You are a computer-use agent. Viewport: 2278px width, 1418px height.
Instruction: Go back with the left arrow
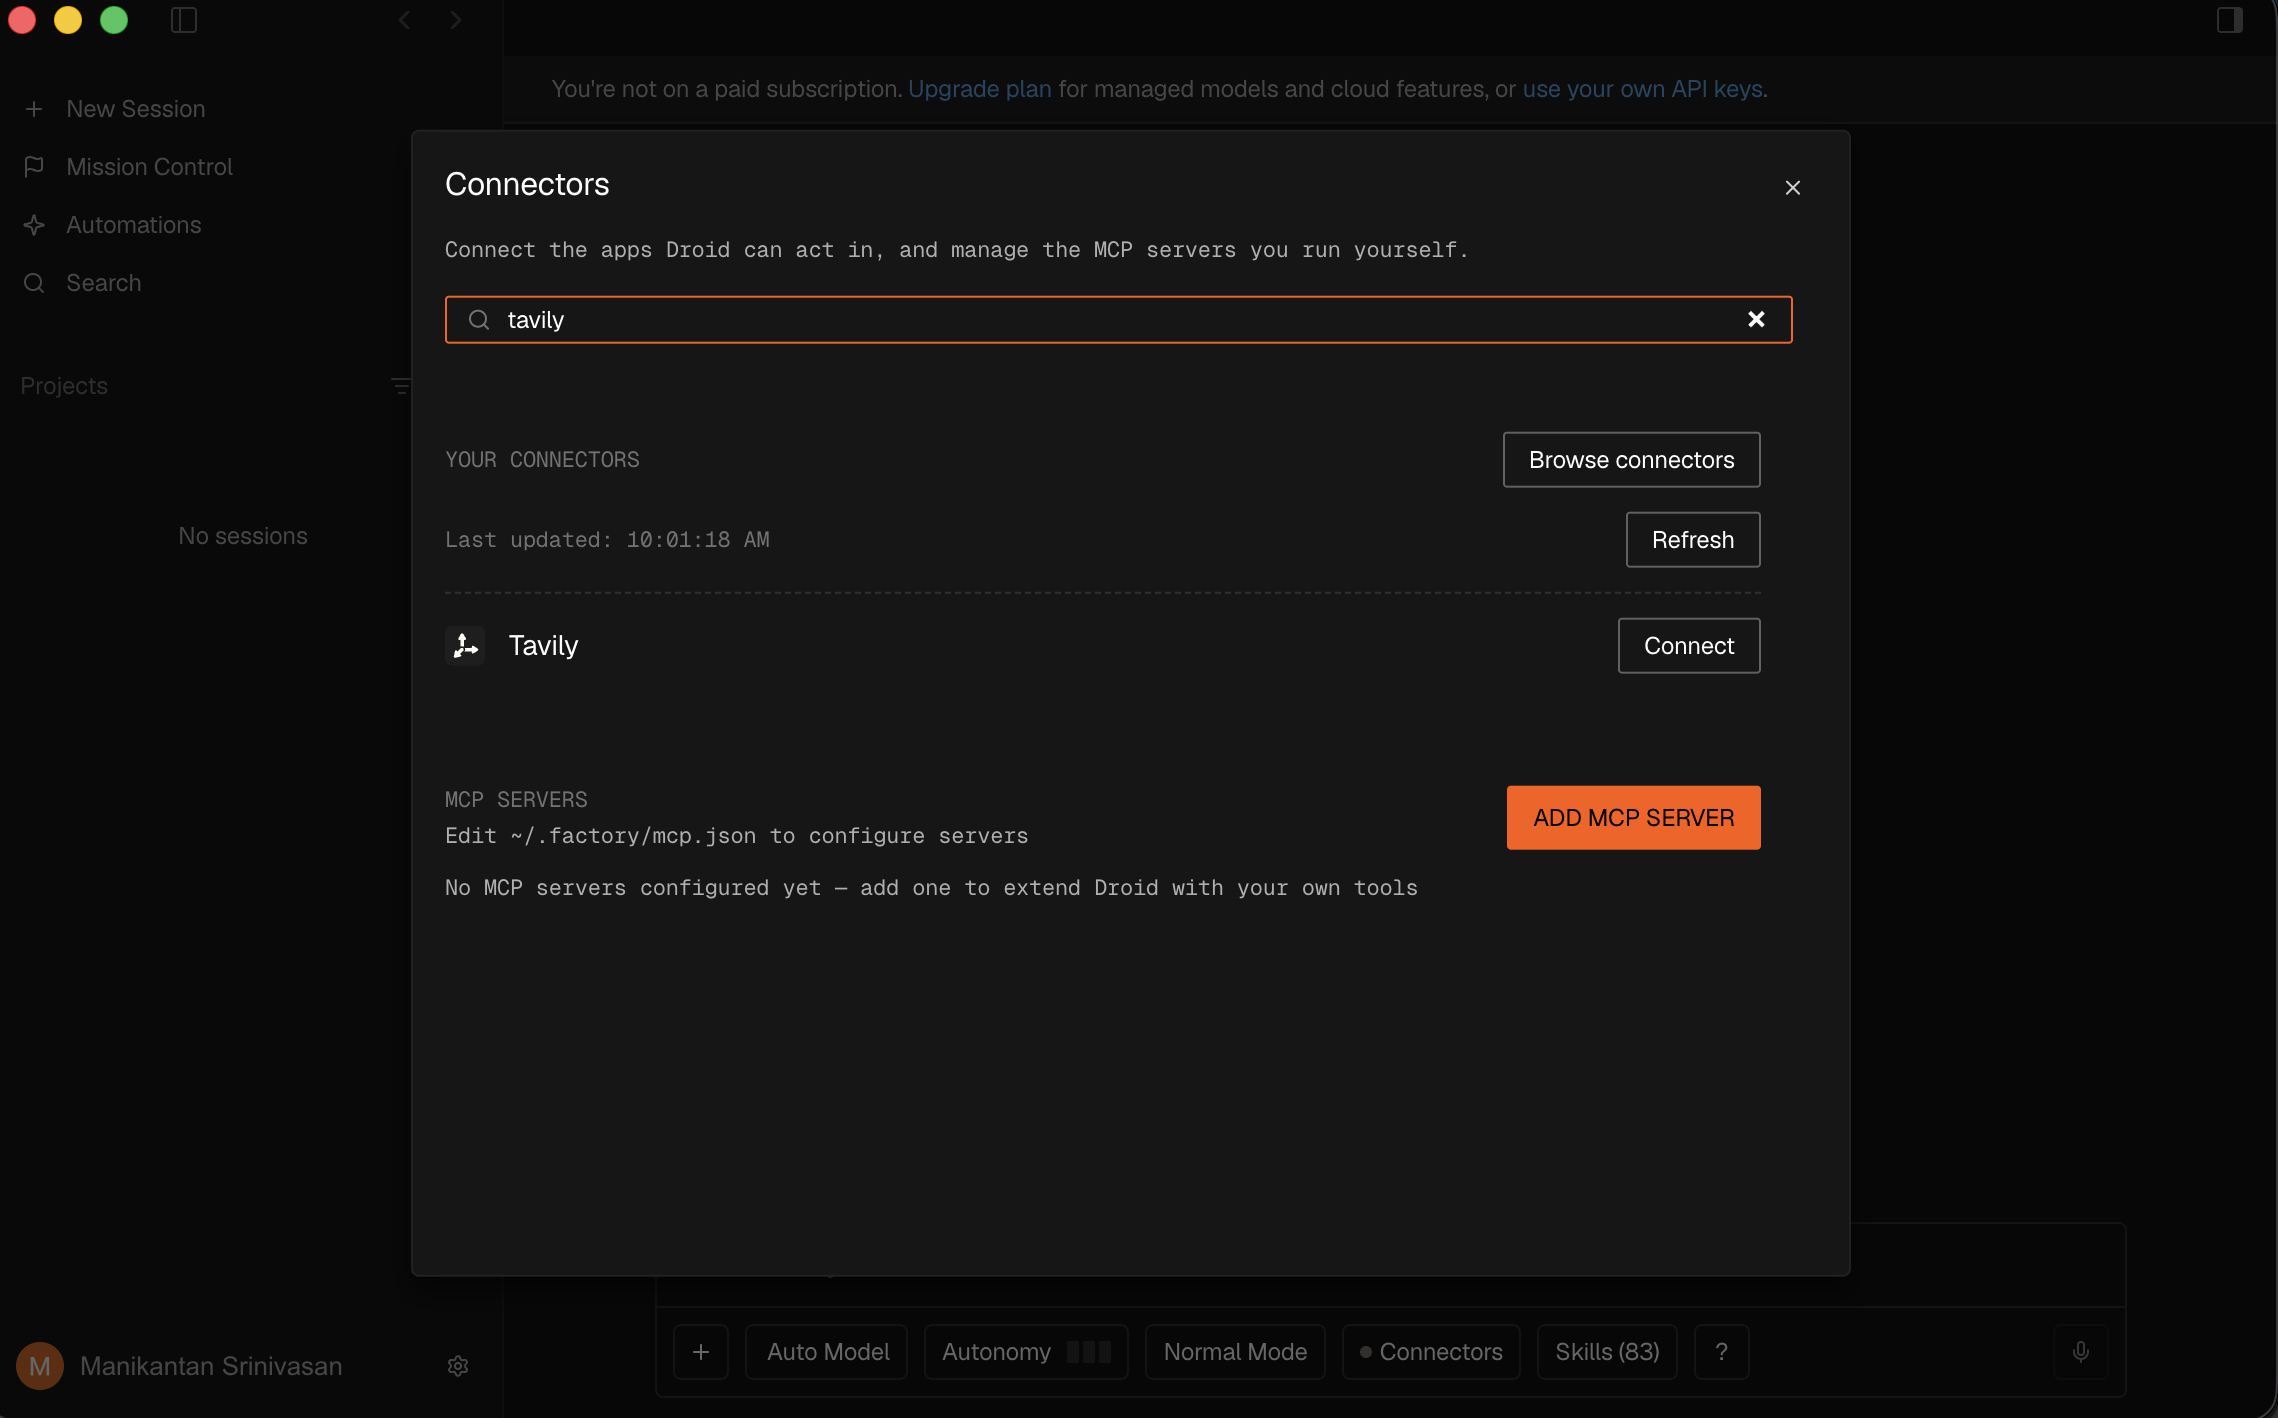click(404, 20)
